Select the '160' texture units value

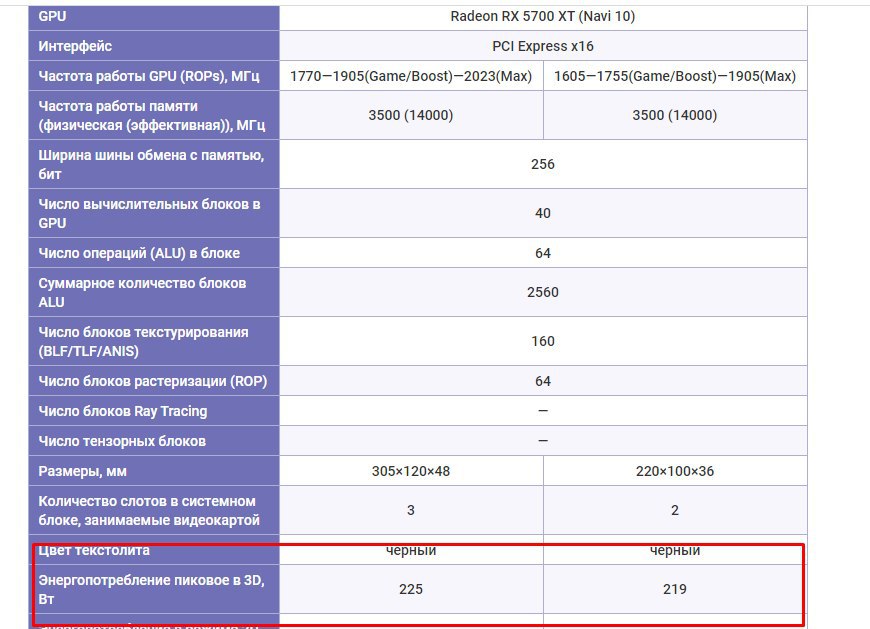[543, 341]
